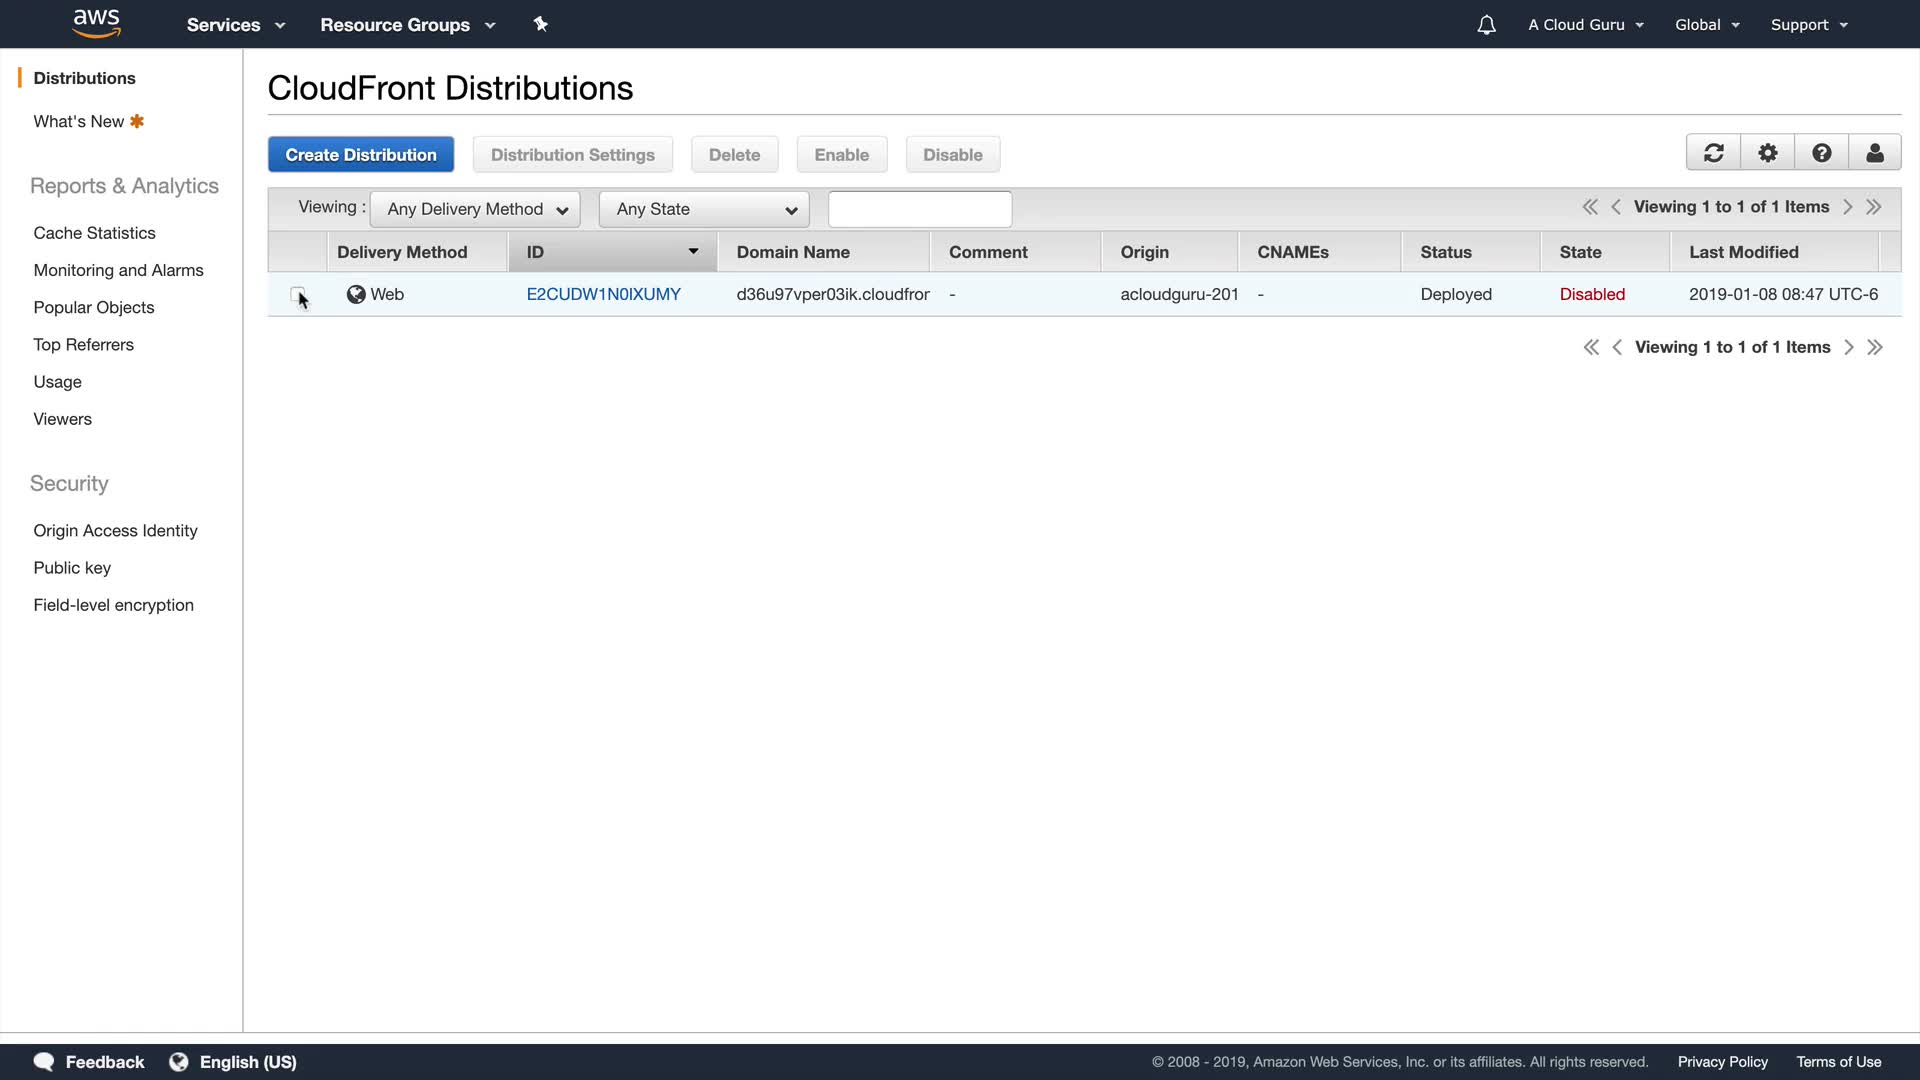Sort by the ID column arrow

click(693, 251)
